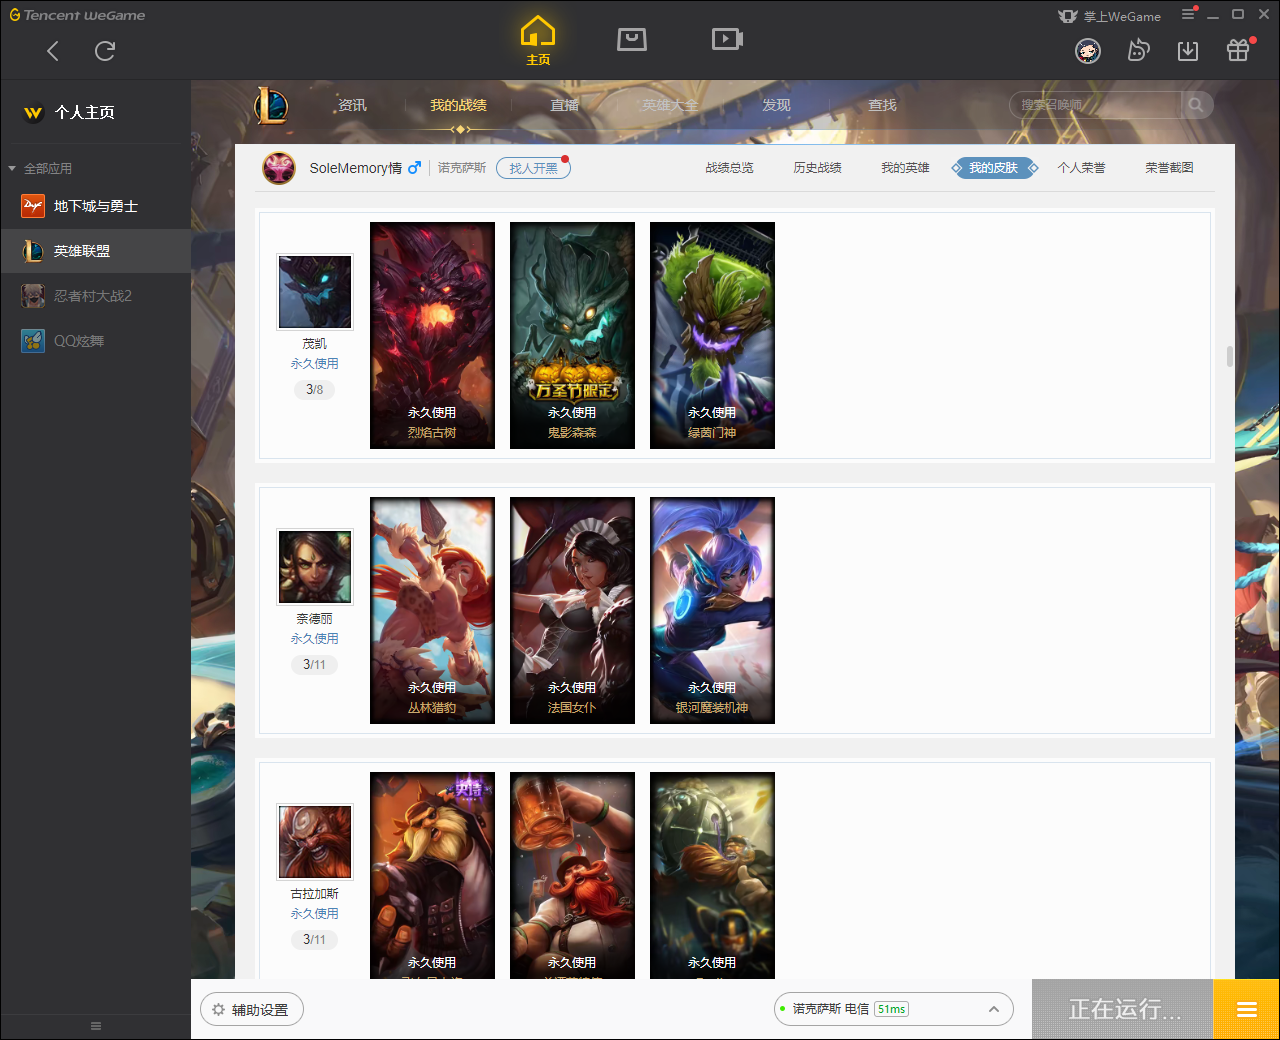
Task: Open the 烈焰古树 skin card
Action: click(432, 335)
